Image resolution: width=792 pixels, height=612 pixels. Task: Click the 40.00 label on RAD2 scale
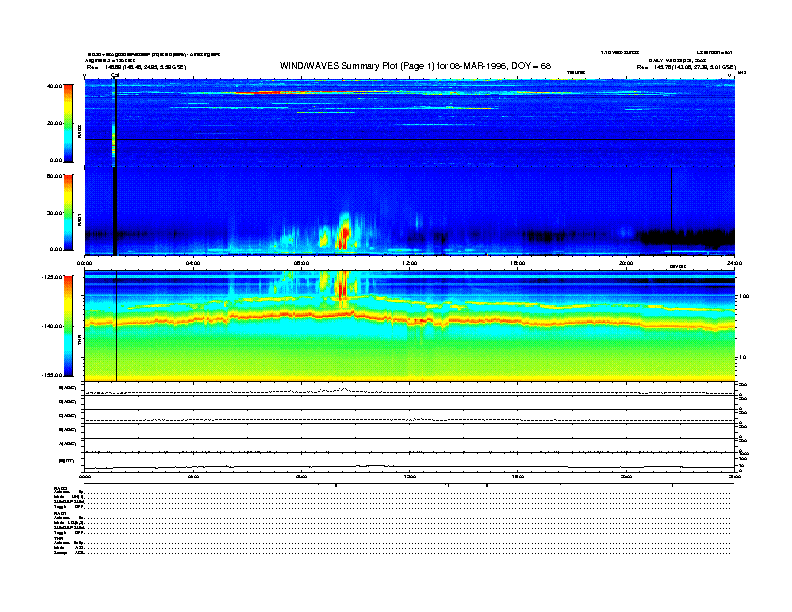(54, 86)
